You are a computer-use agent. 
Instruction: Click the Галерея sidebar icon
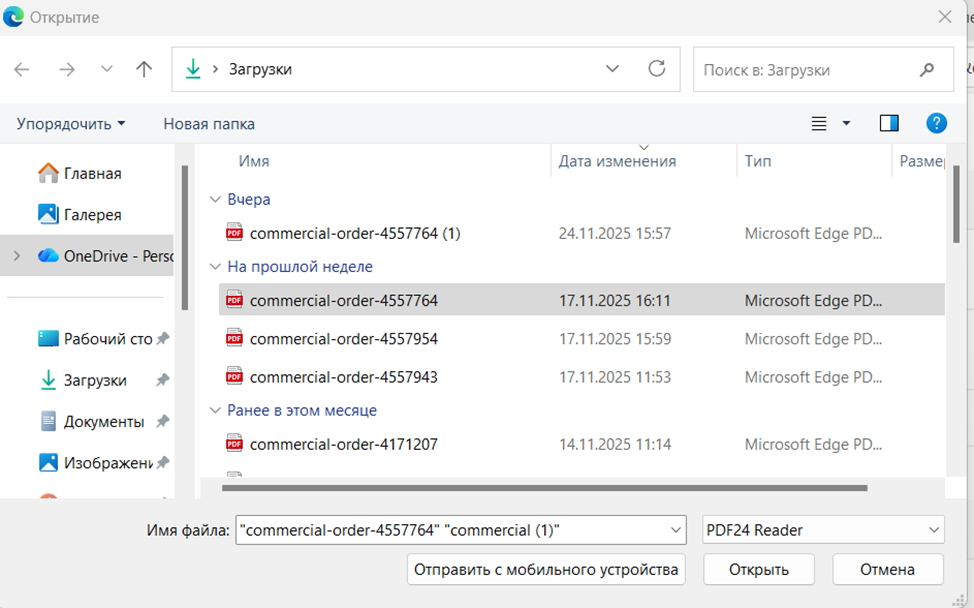click(48, 214)
